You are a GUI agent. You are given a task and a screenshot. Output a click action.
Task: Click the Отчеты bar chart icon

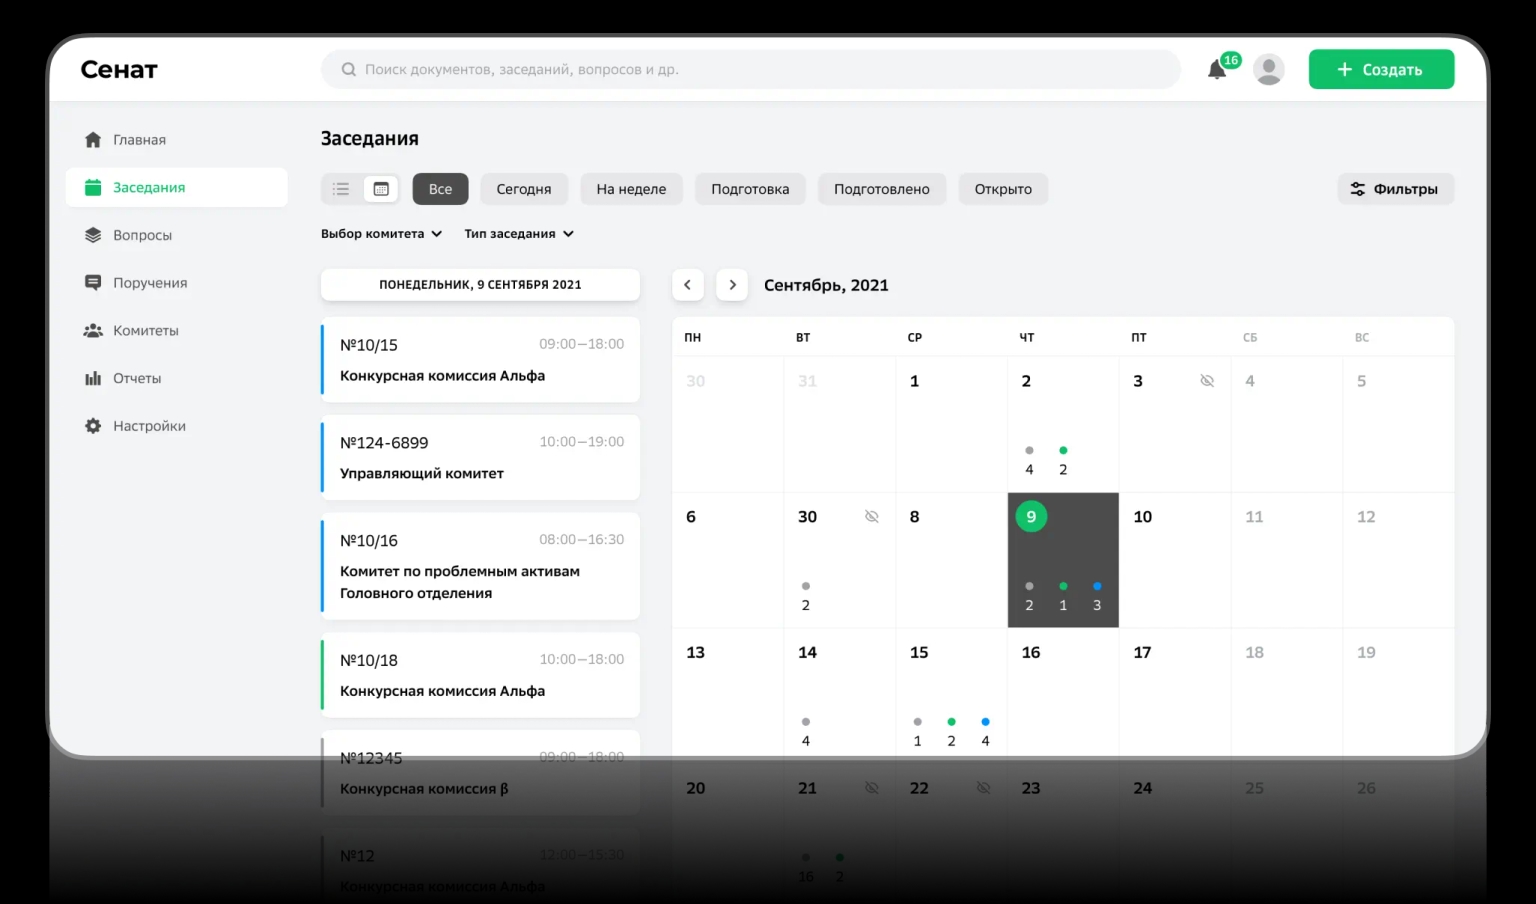93,378
